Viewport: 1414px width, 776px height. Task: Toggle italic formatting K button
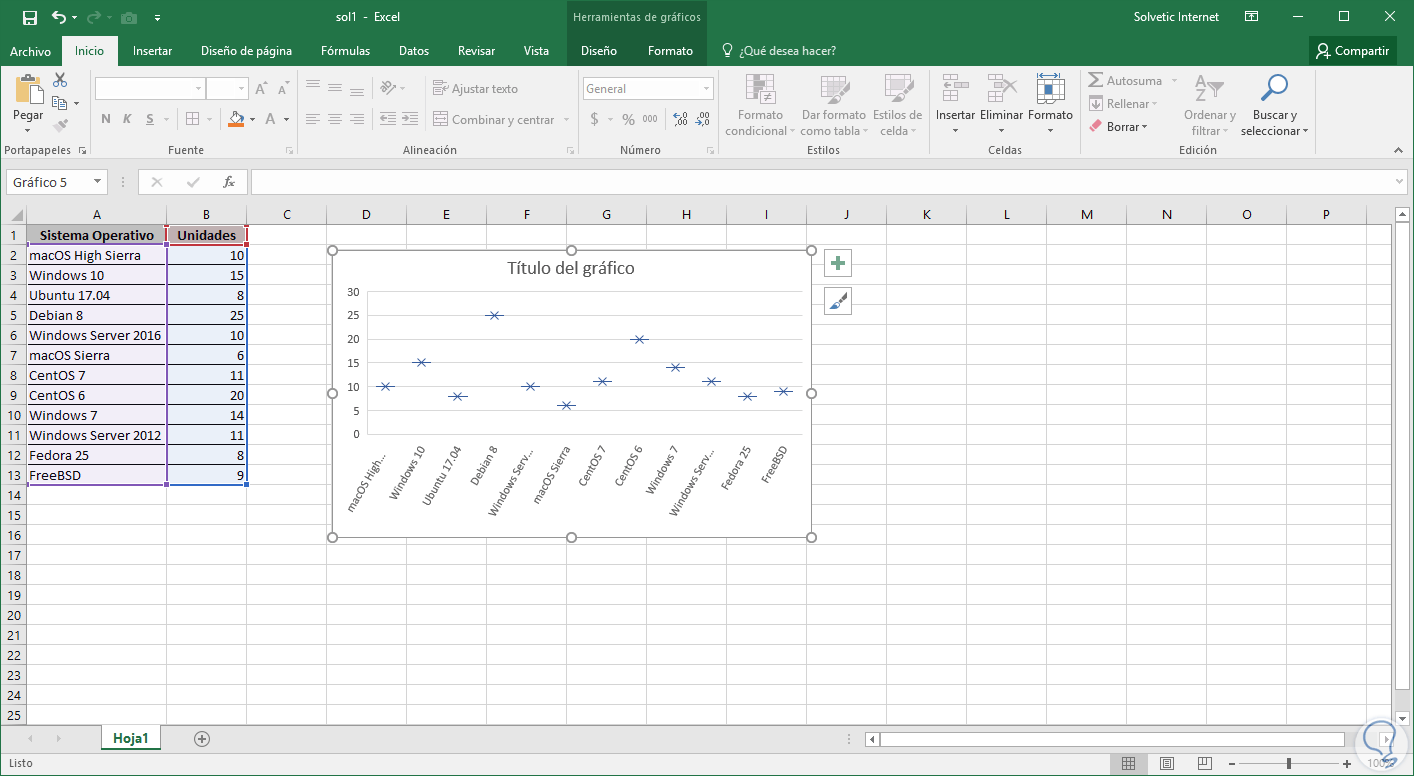pyautogui.click(x=127, y=120)
